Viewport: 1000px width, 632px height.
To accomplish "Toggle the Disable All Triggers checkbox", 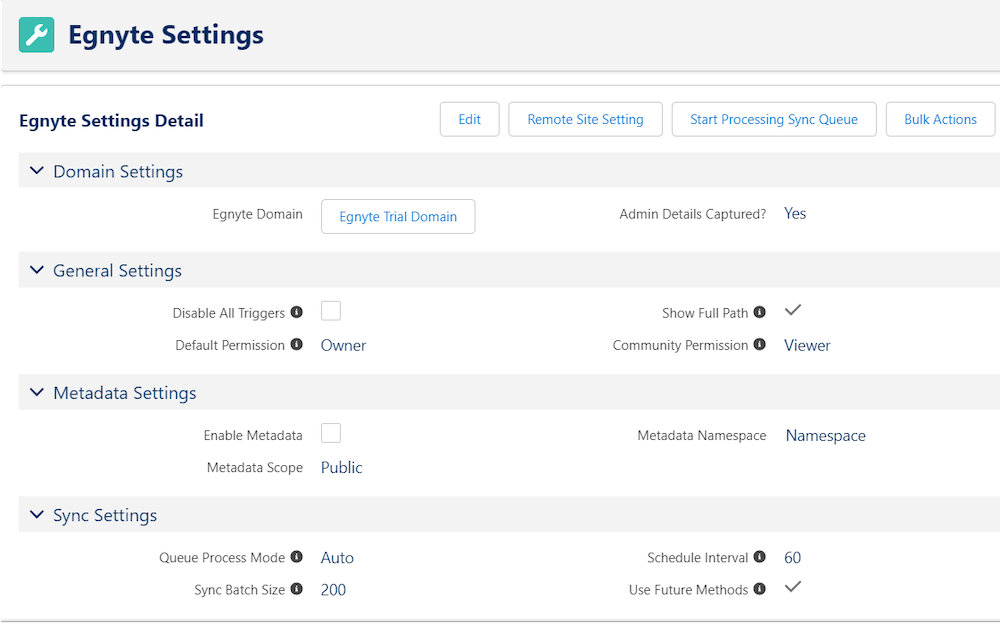I will tap(331, 311).
